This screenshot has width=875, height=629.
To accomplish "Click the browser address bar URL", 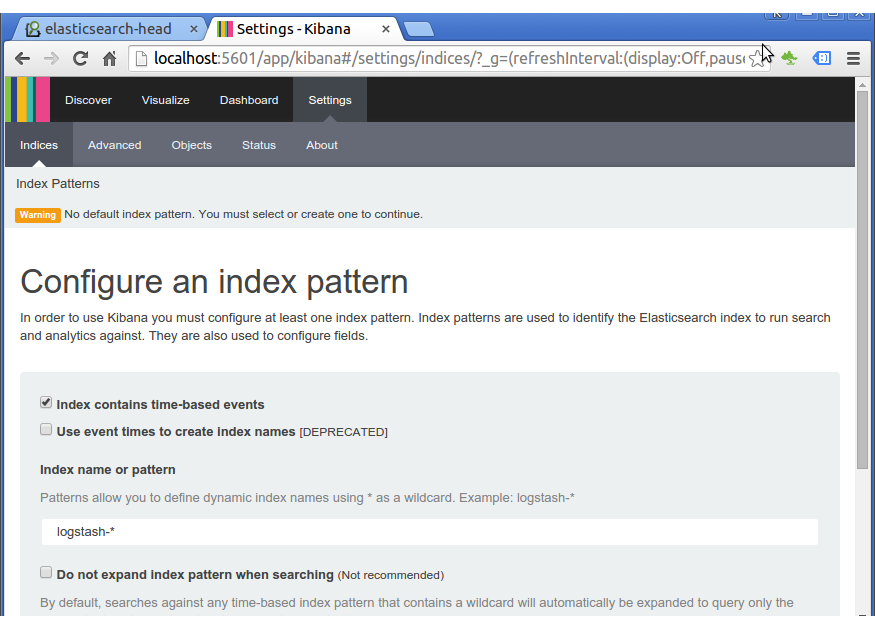I will pyautogui.click(x=449, y=59).
